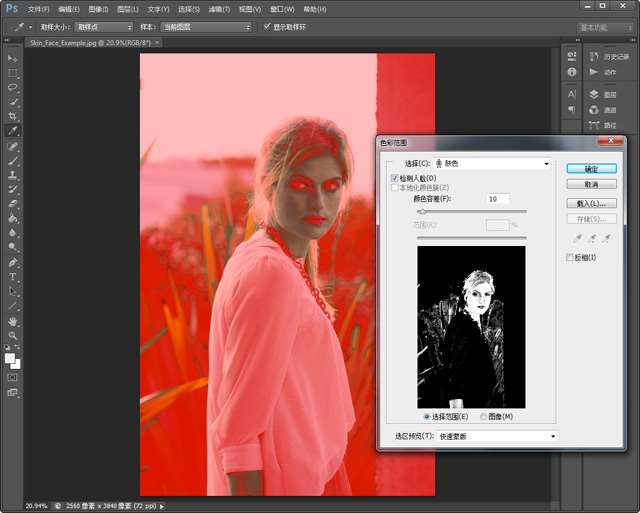Click the Fuzziness (颜色容差) slider handle
The height and width of the screenshot is (513, 640).
[x=422, y=212]
